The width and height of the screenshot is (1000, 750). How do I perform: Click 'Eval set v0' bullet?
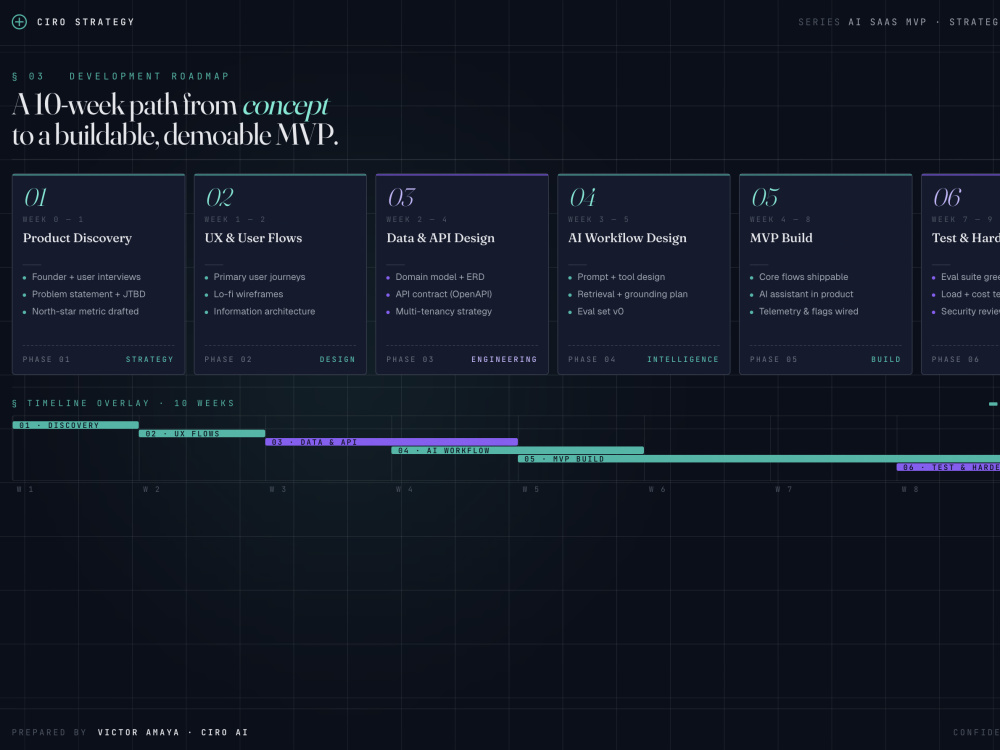tap(601, 311)
